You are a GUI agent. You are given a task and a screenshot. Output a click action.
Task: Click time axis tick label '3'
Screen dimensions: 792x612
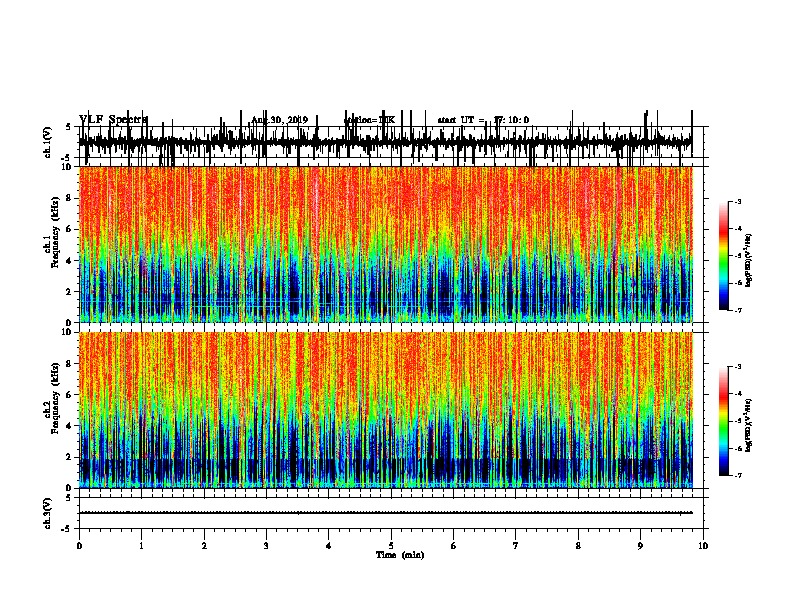click(266, 546)
